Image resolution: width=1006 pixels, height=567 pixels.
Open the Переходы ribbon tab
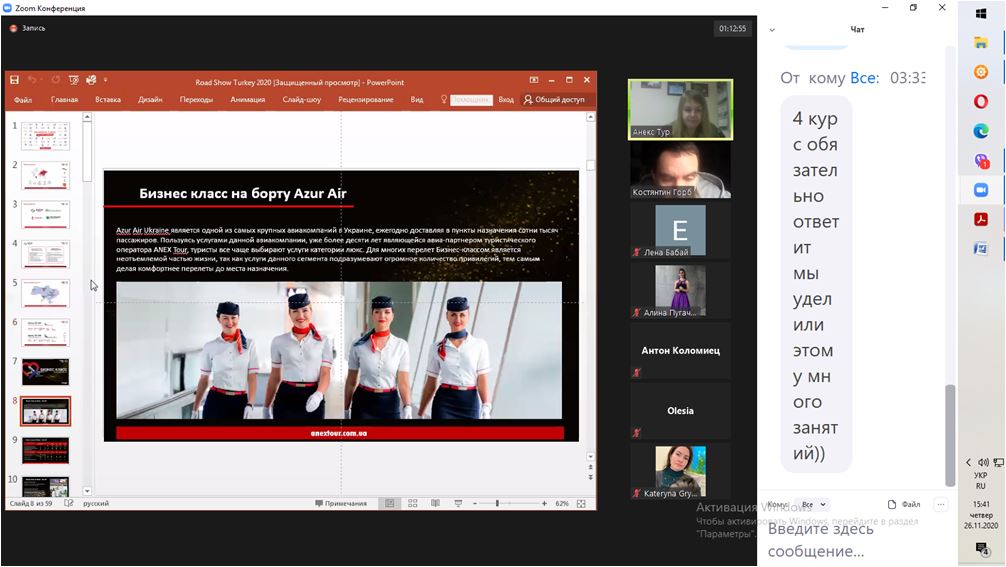coord(196,99)
